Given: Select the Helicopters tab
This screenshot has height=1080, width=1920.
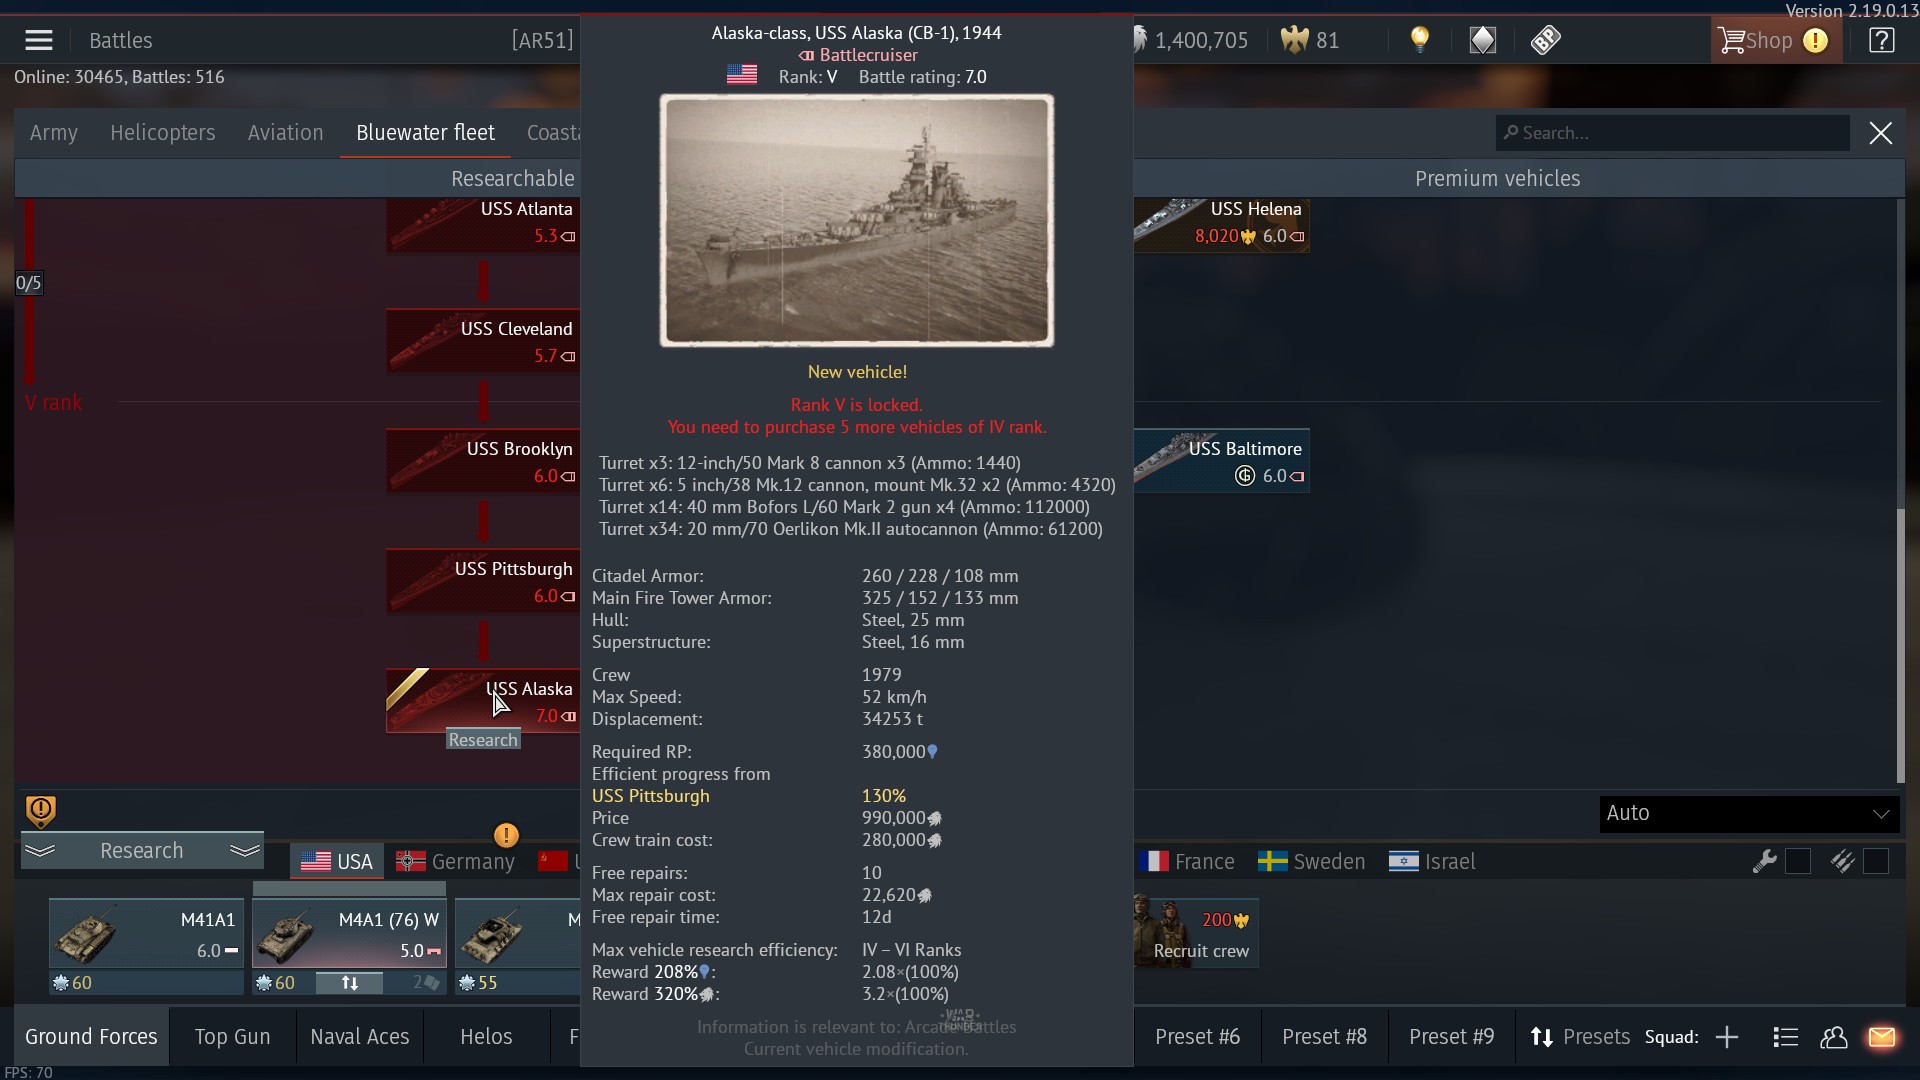Looking at the screenshot, I should tap(163, 133).
